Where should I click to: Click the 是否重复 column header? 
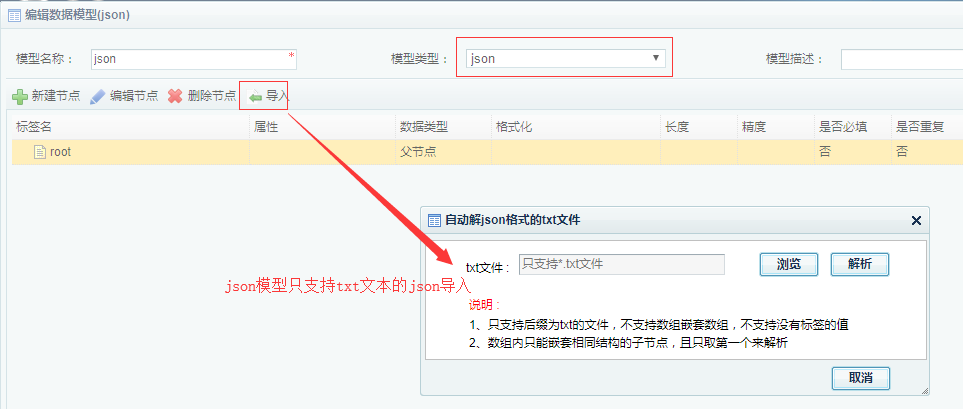920,127
